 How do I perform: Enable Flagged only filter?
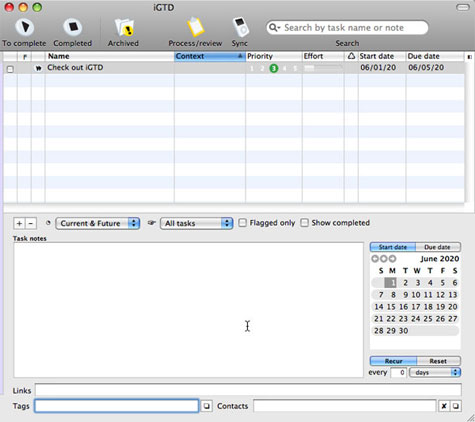243,223
